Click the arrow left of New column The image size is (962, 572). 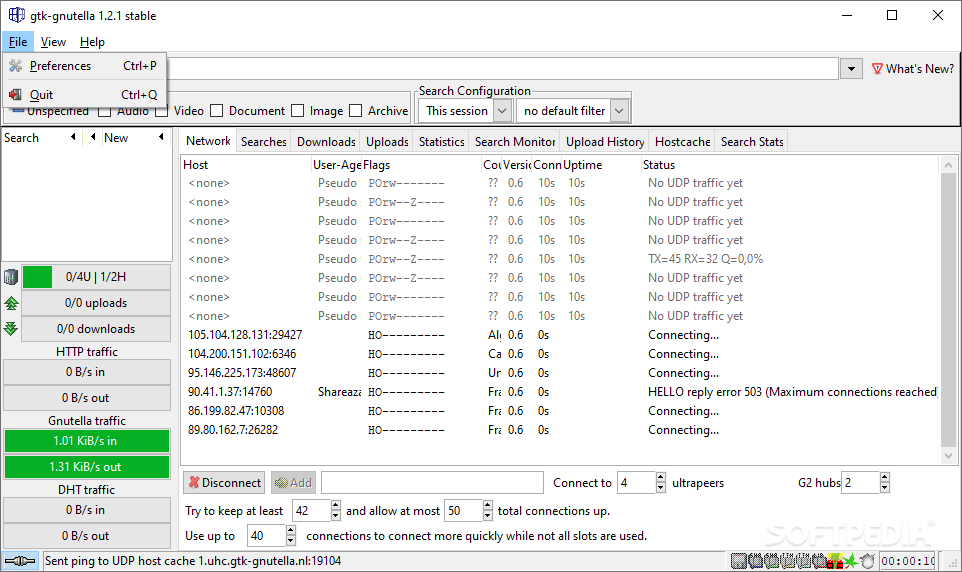(93, 137)
